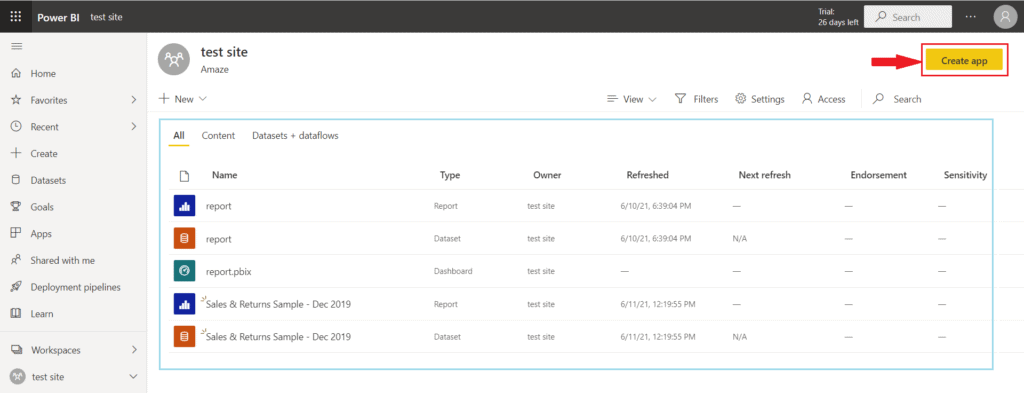The image size is (1024, 393).
Task: Select the All tab
Action: [179, 136]
